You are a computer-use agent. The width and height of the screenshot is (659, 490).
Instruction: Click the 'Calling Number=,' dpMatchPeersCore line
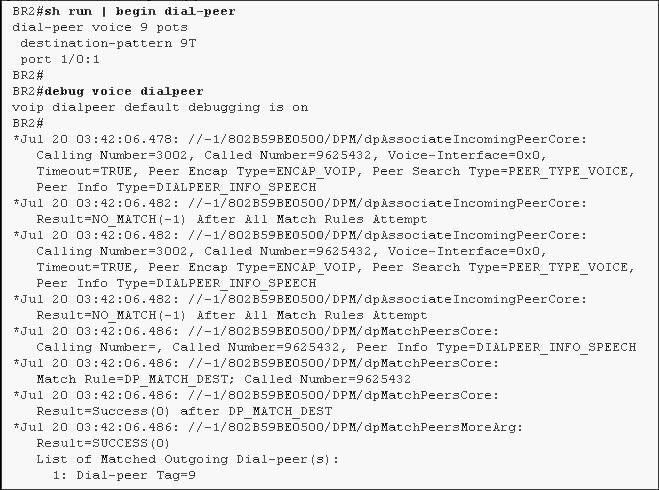pyautogui.click(x=336, y=347)
